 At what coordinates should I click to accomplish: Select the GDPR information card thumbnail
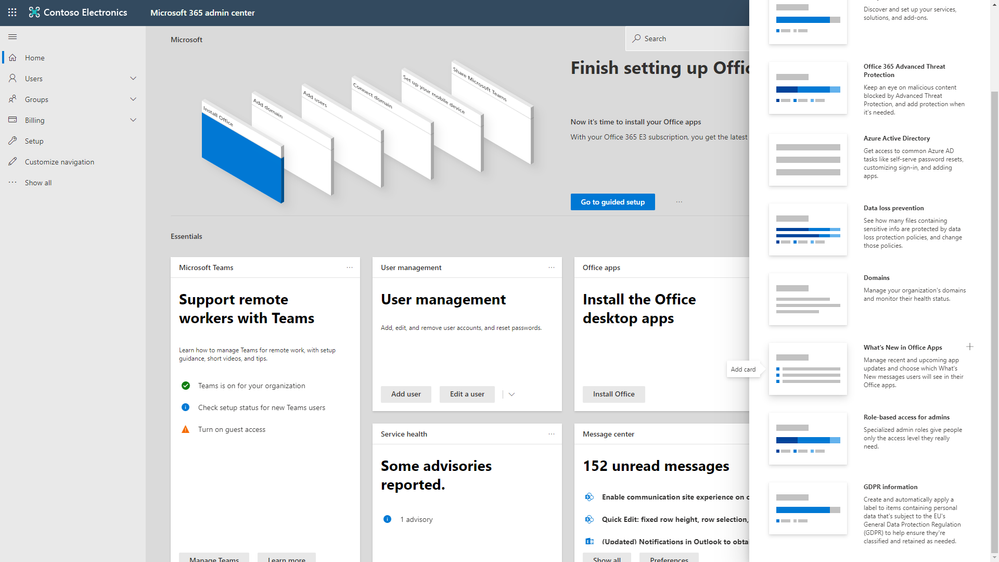tap(808, 508)
